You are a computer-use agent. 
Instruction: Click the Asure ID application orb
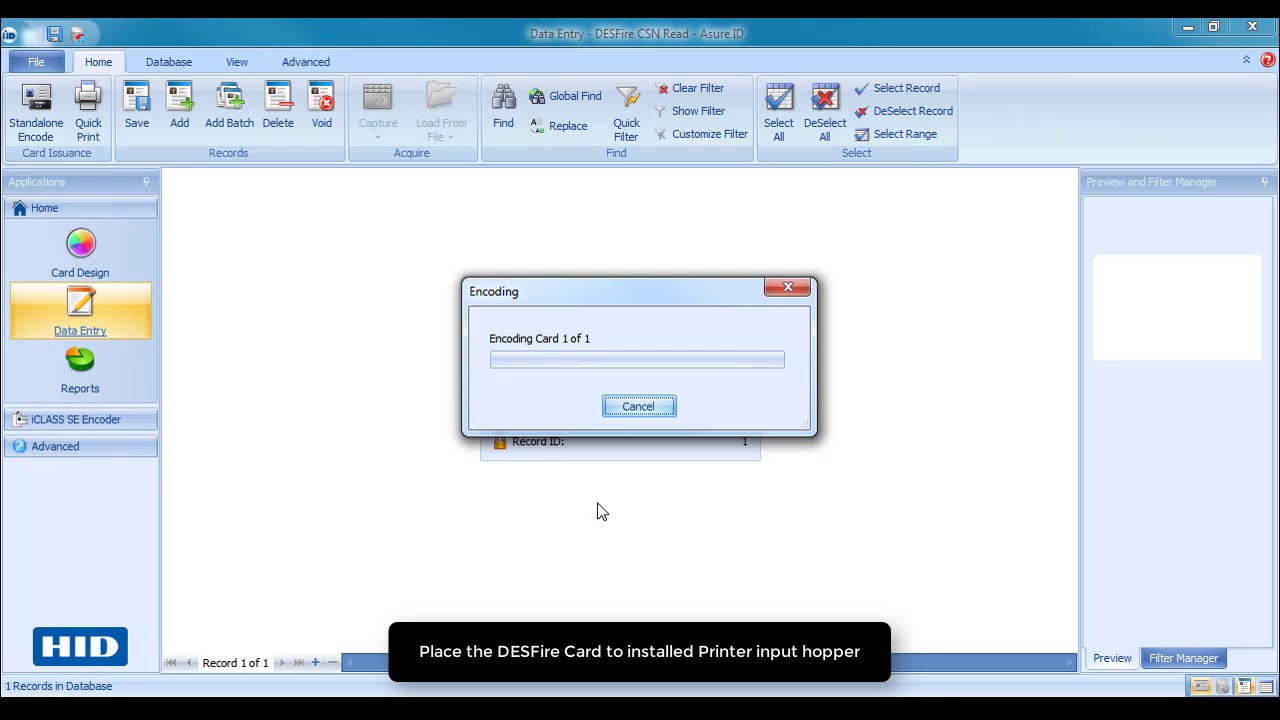[x=9, y=34]
